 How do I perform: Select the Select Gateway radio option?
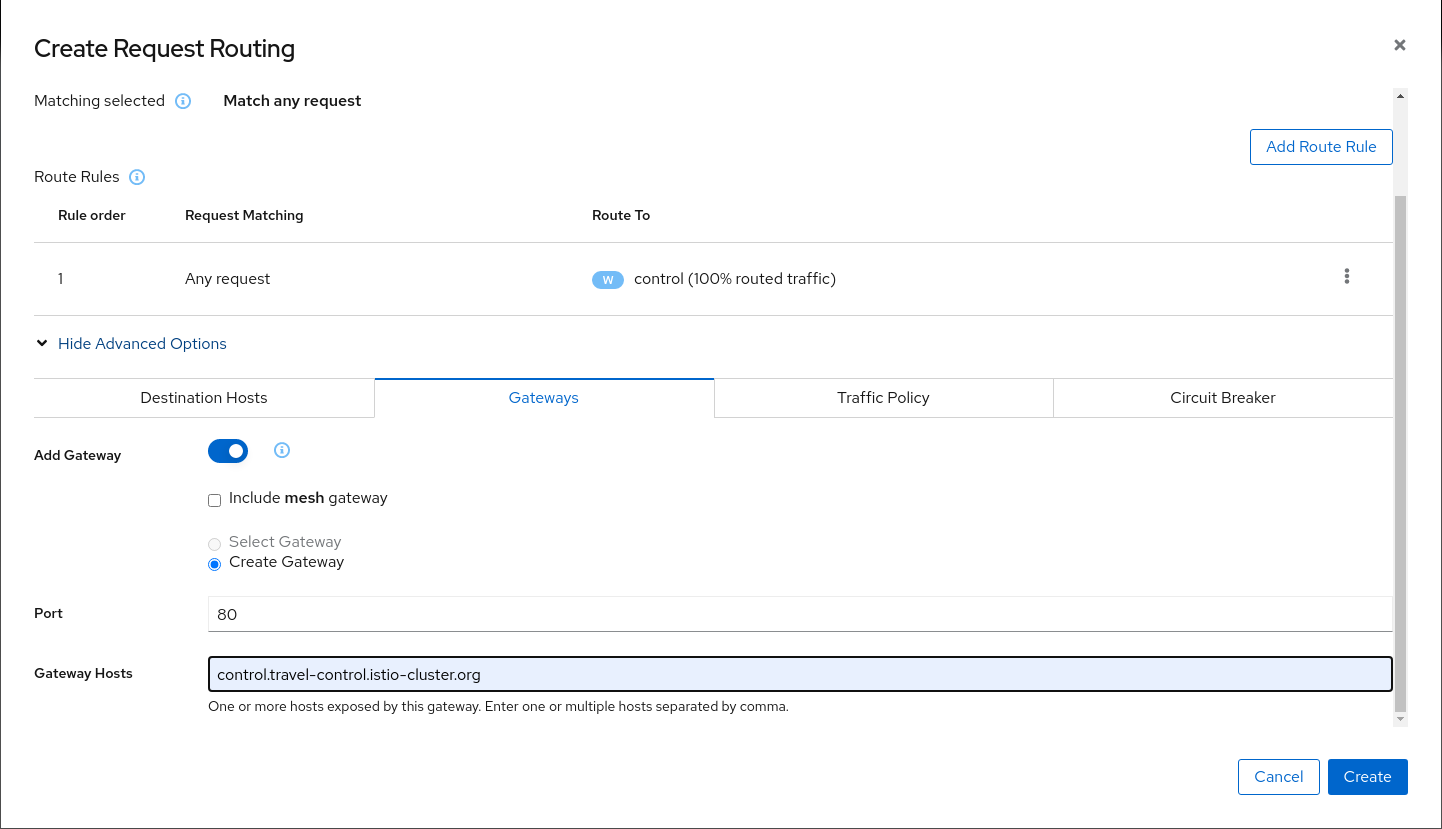pyautogui.click(x=214, y=544)
